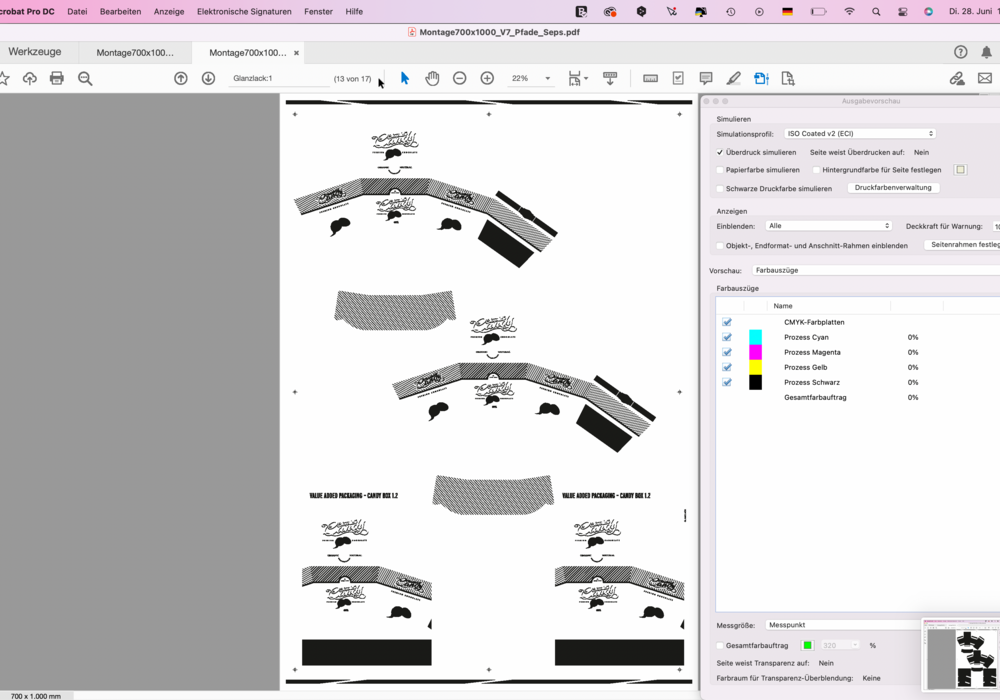This screenshot has height=700, width=1000.
Task: Open the Einblenden 'Alle' dropdown
Action: [x=828, y=226]
